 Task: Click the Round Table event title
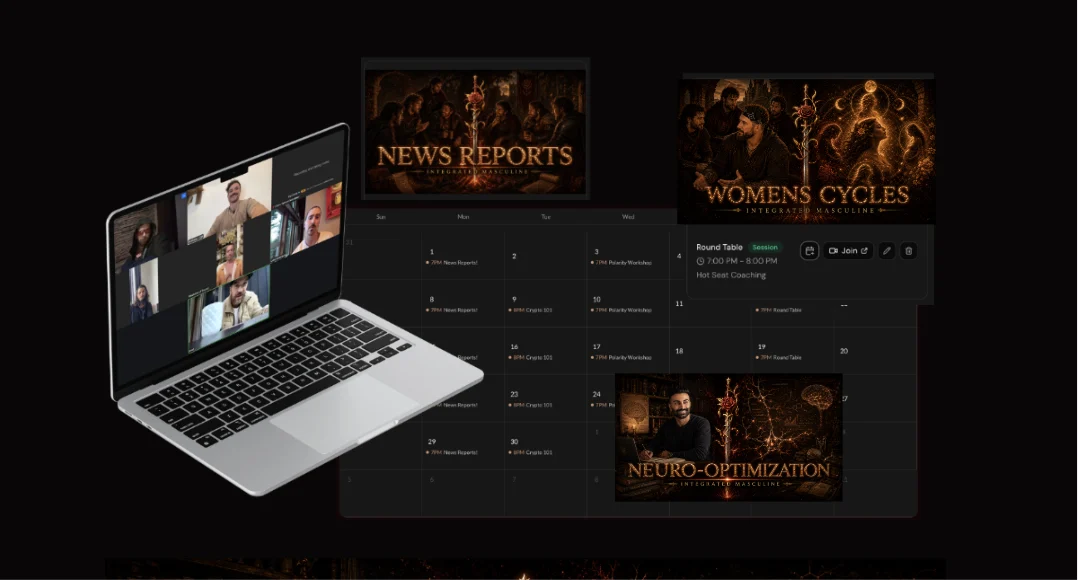tap(719, 247)
